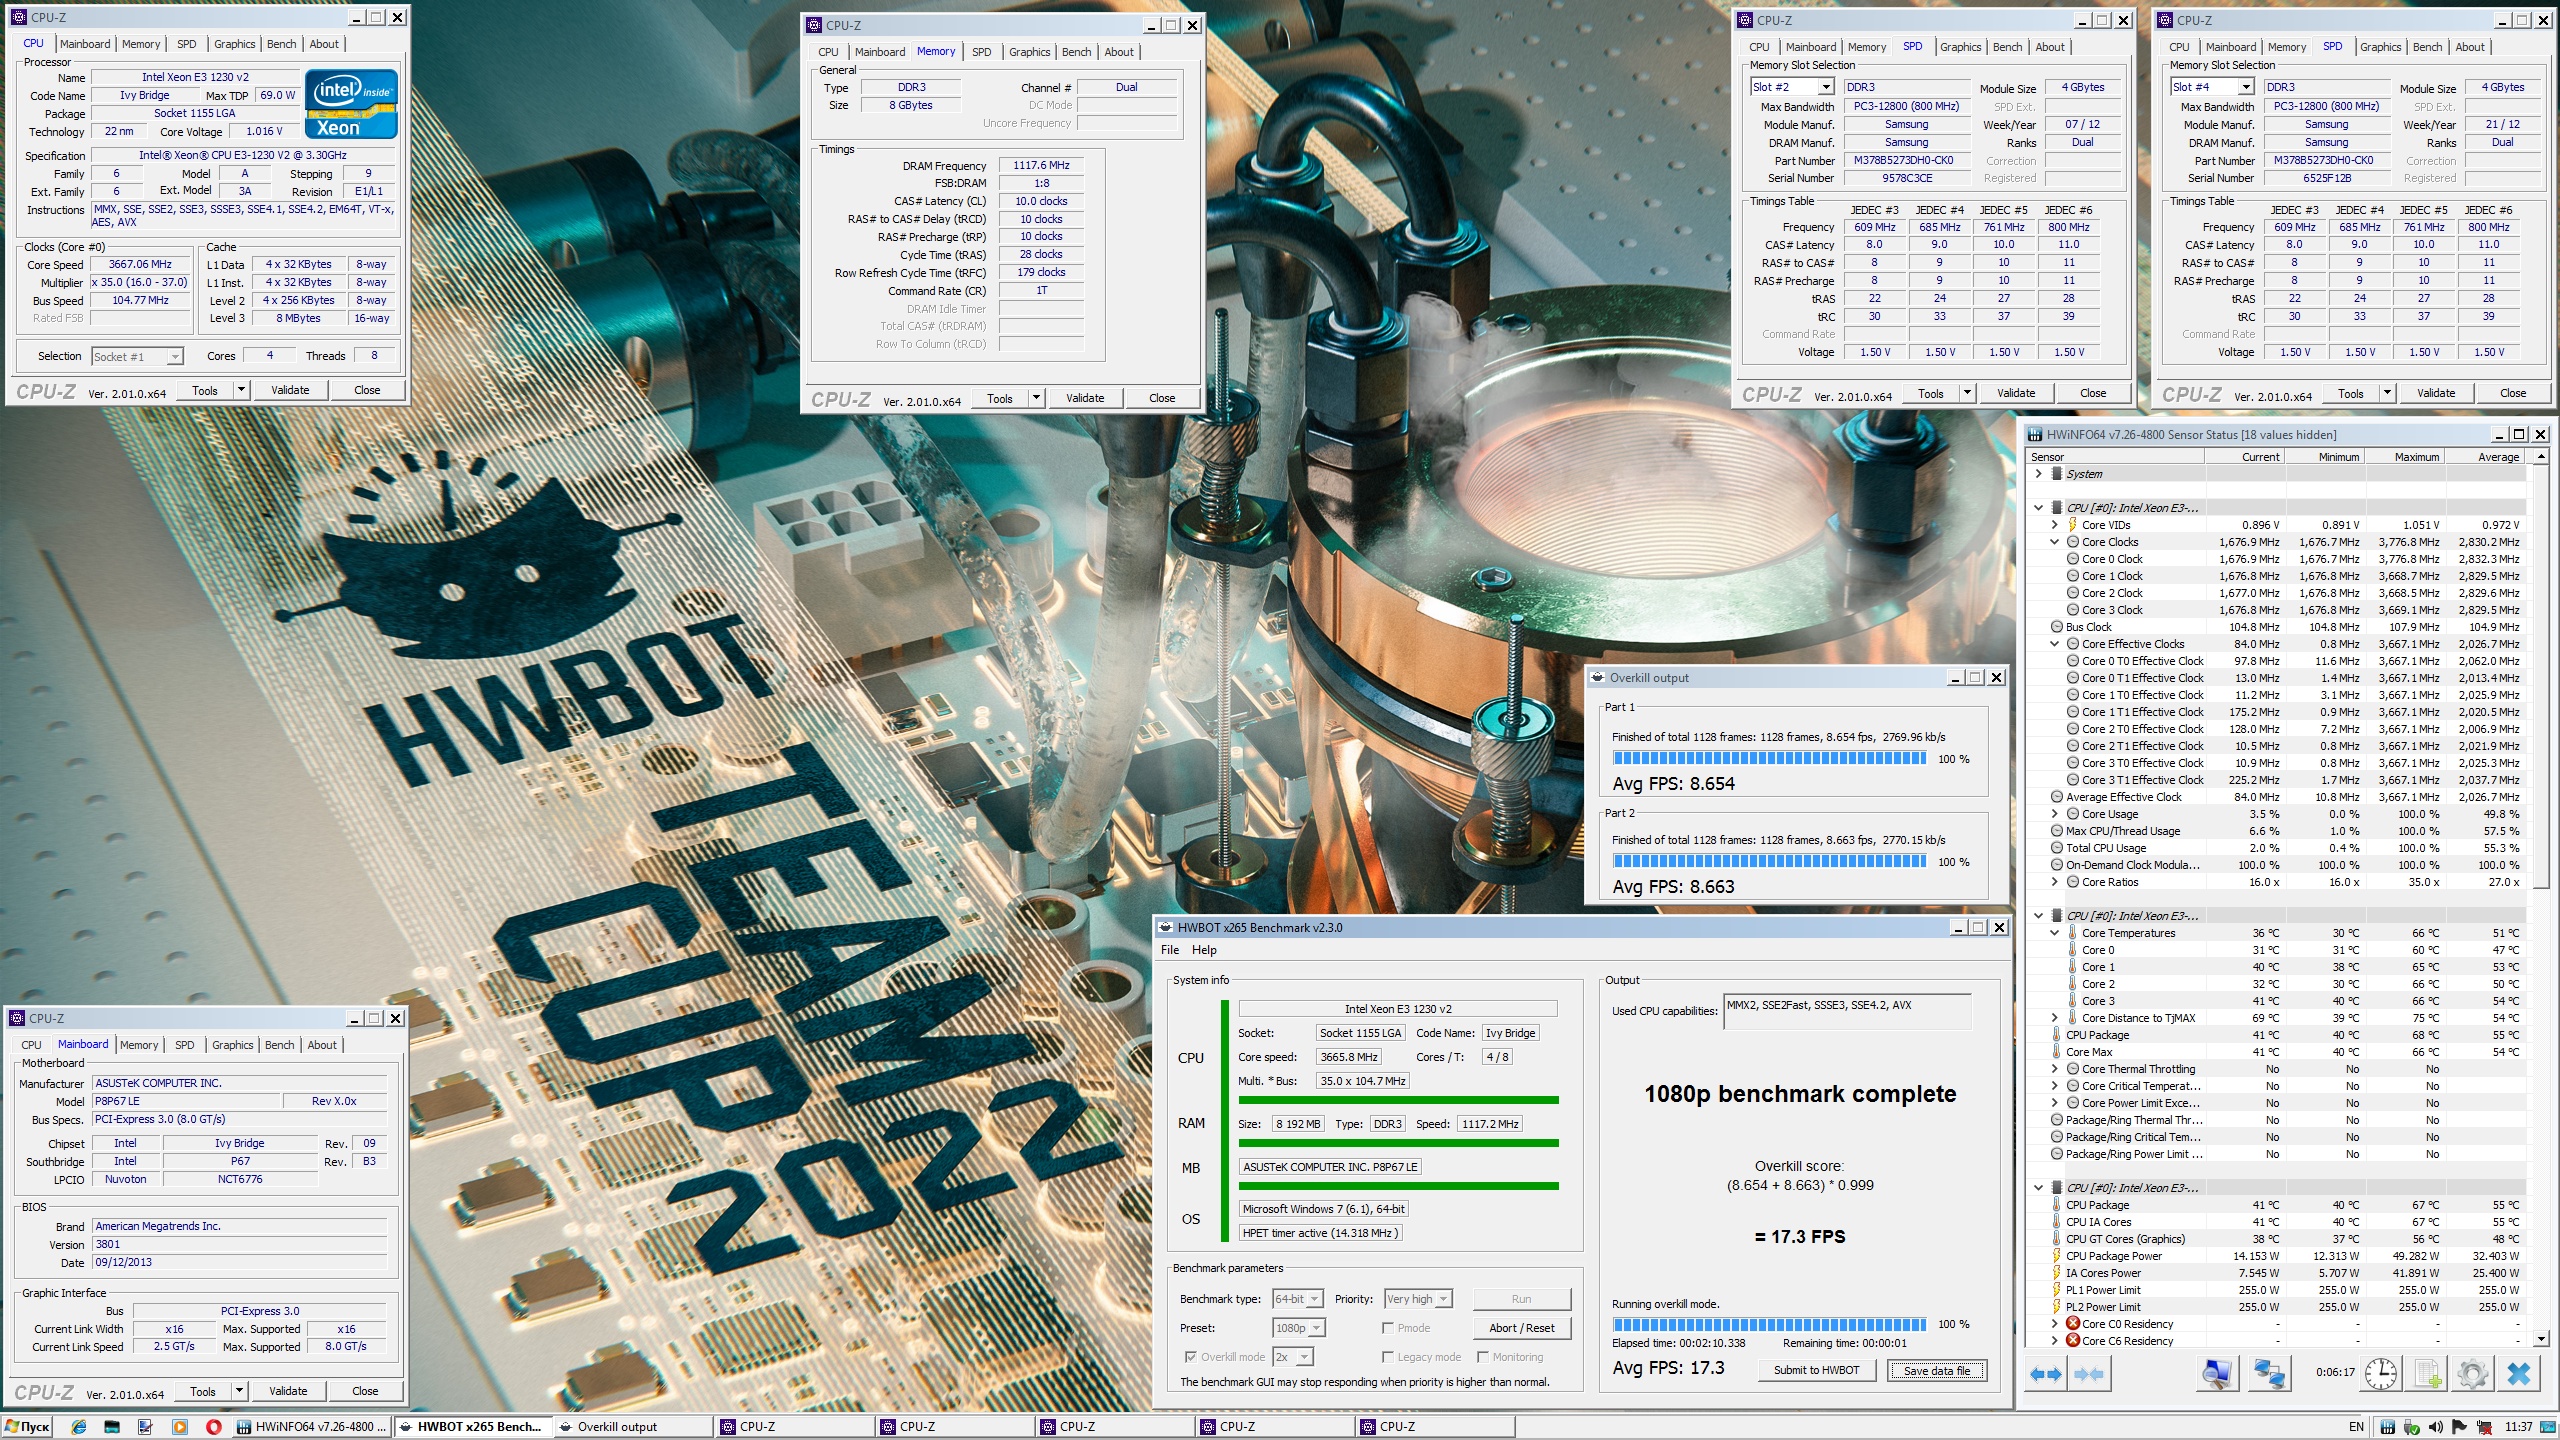Open HWiNFO sensor search monitor icon
Image resolution: width=2560 pixels, height=1440 pixels.
(x=2216, y=1374)
